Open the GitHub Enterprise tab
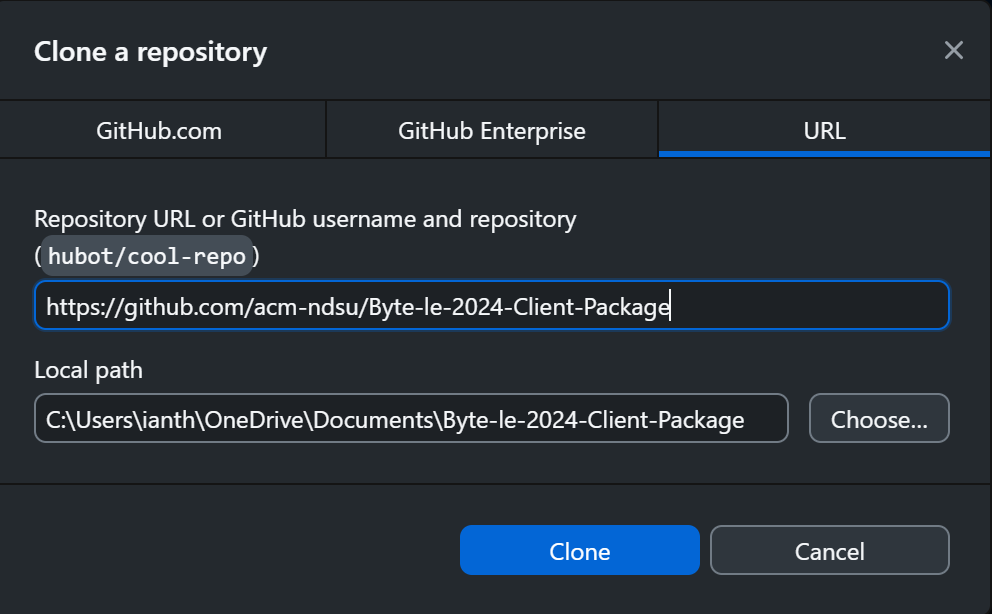The width and height of the screenshot is (992, 614). pos(491,131)
